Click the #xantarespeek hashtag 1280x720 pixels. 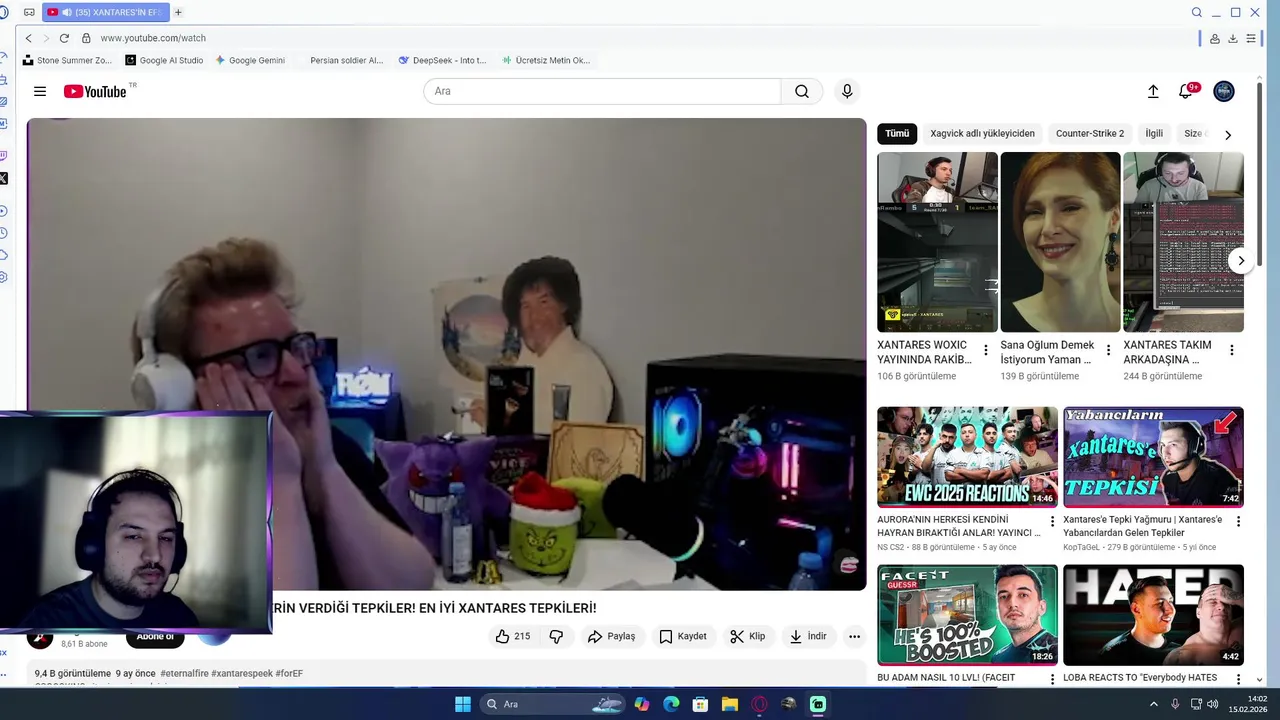241,674
